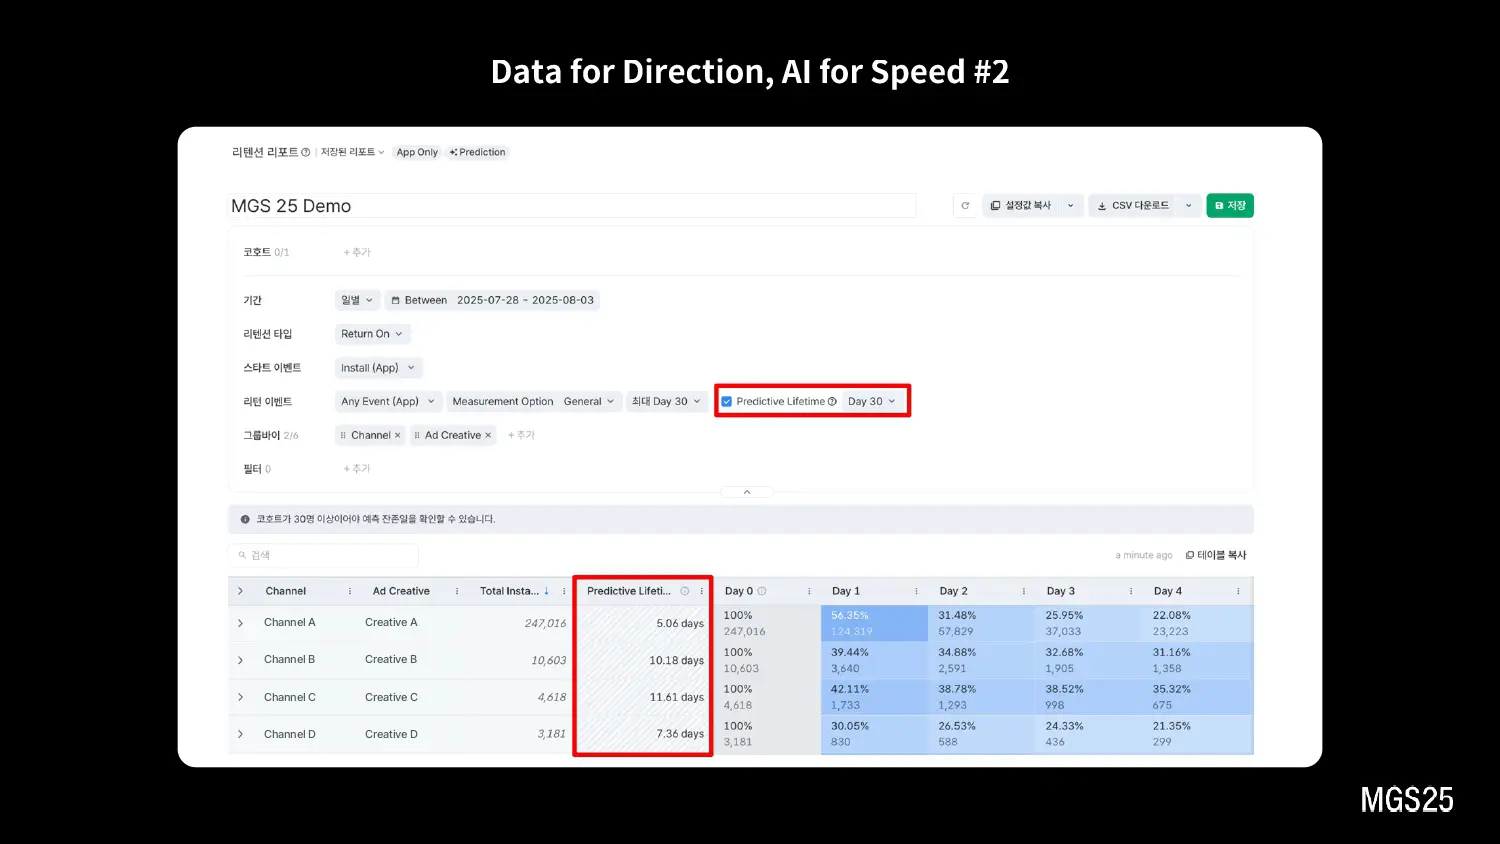Expand the Channel B row
The width and height of the screenshot is (1500, 844).
click(x=241, y=661)
